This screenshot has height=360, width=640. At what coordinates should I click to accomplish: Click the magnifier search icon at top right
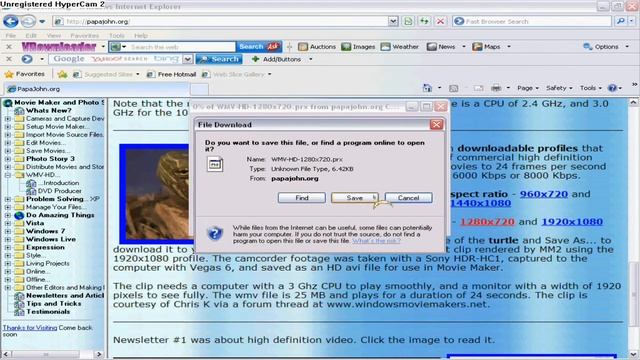click(620, 21)
